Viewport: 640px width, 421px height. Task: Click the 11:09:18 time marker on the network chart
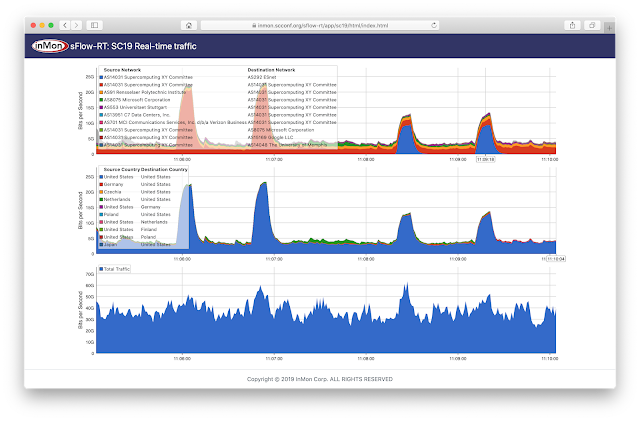[x=486, y=159]
